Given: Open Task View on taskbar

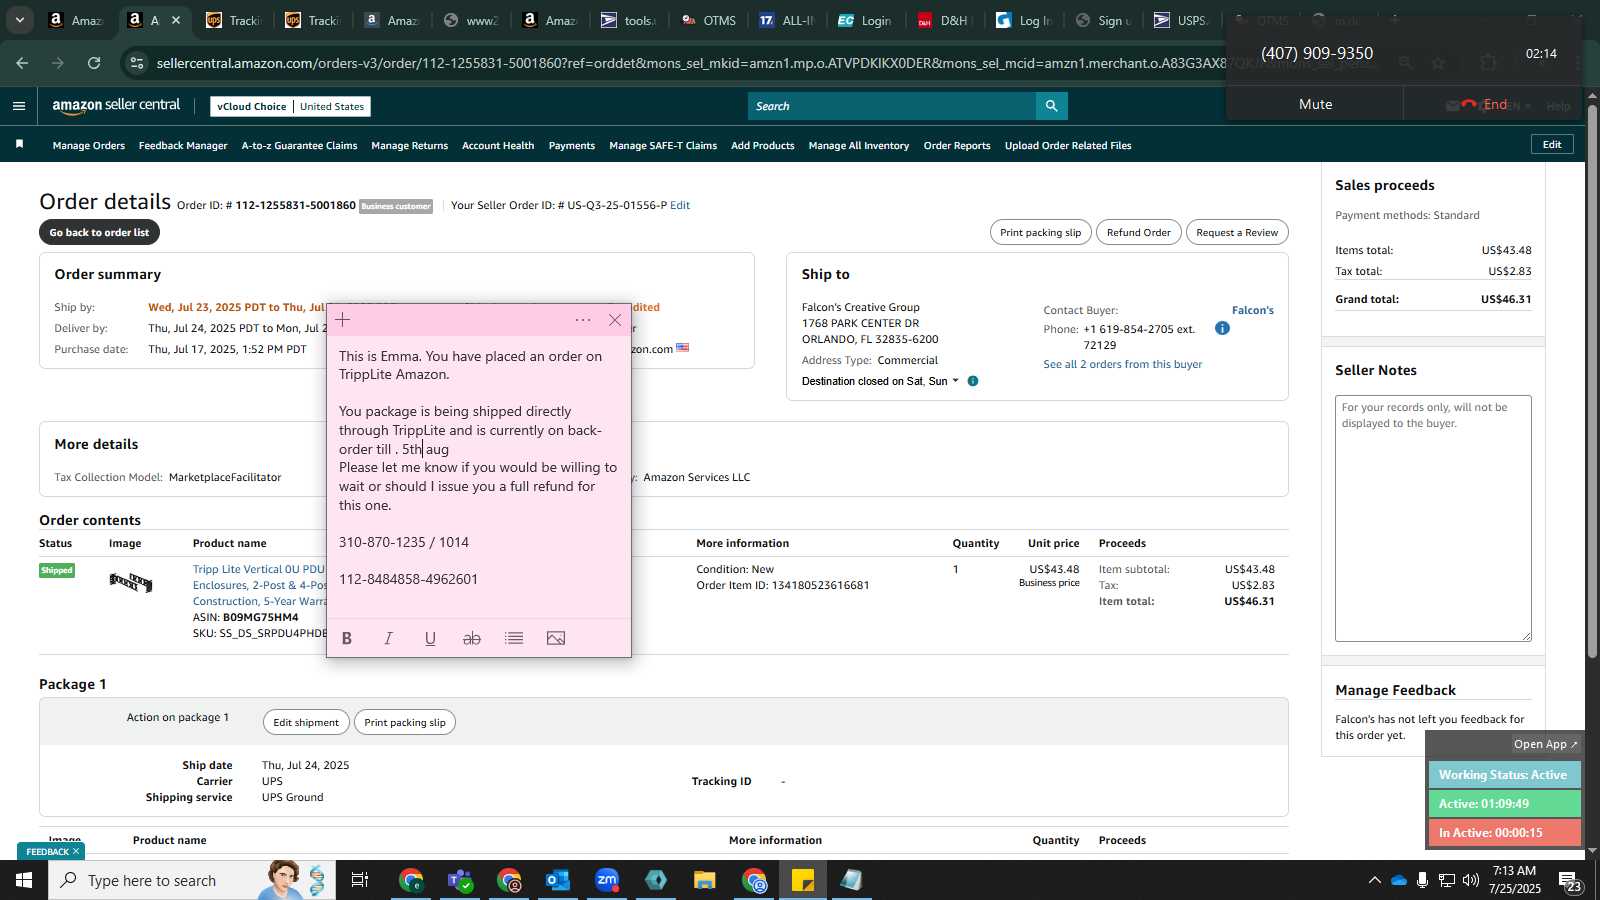Looking at the screenshot, I should (360, 880).
